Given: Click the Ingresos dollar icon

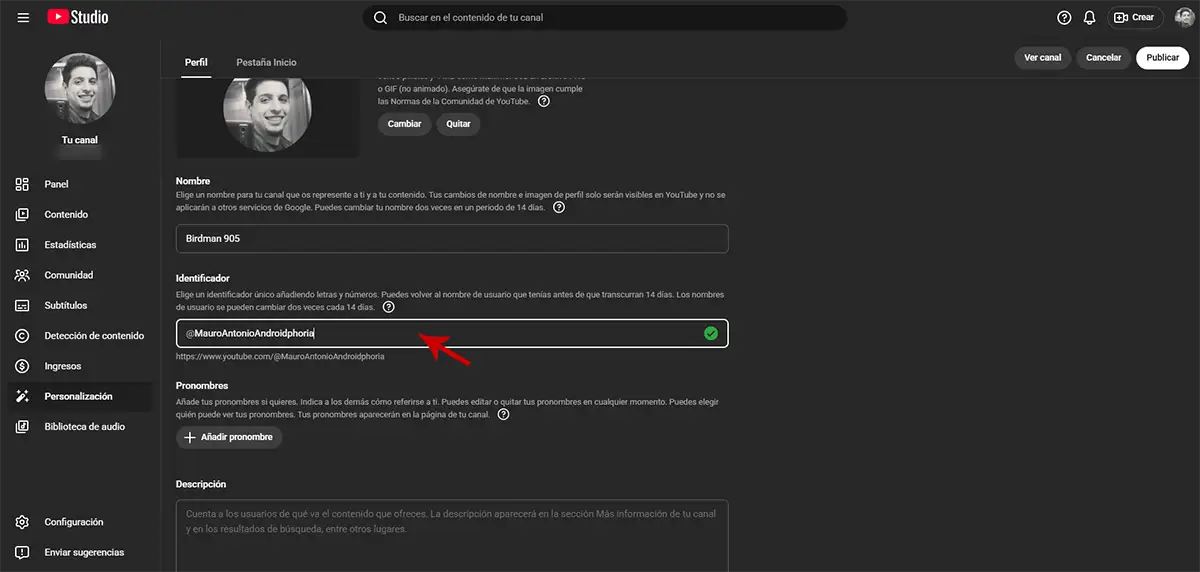Looking at the screenshot, I should [22, 366].
